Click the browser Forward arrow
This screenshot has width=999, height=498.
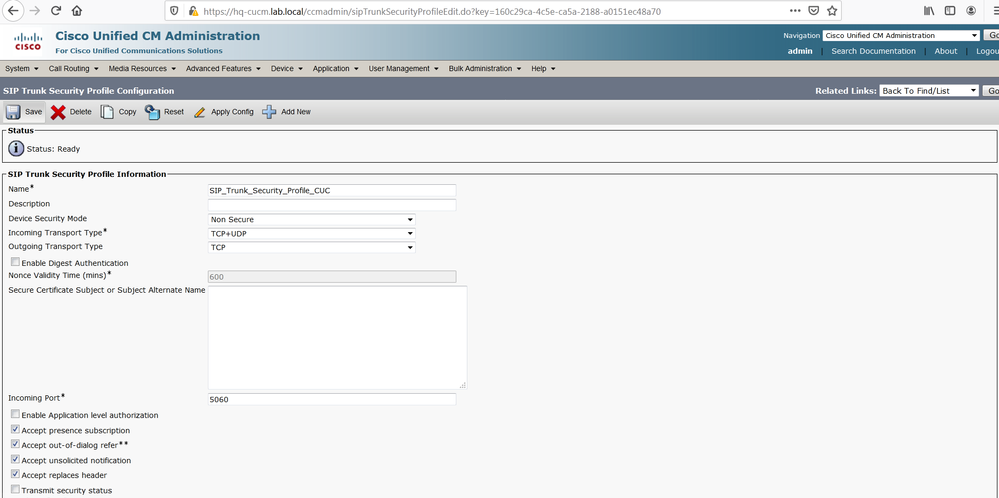tap(34, 11)
